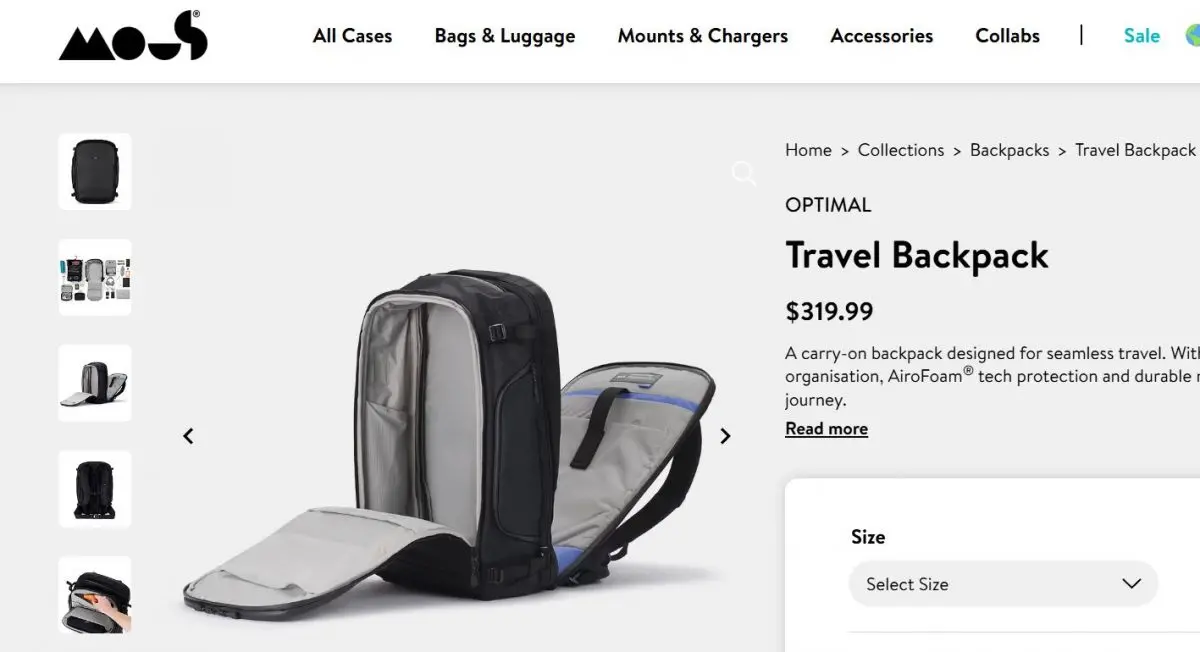Show the next product image arrow
The height and width of the screenshot is (652, 1200).
tap(726, 436)
